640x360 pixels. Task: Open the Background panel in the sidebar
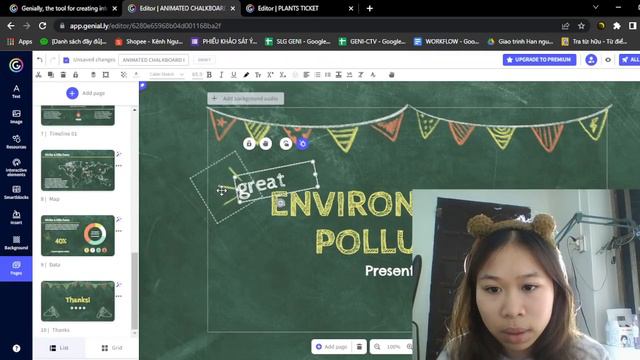pyautogui.click(x=16, y=242)
